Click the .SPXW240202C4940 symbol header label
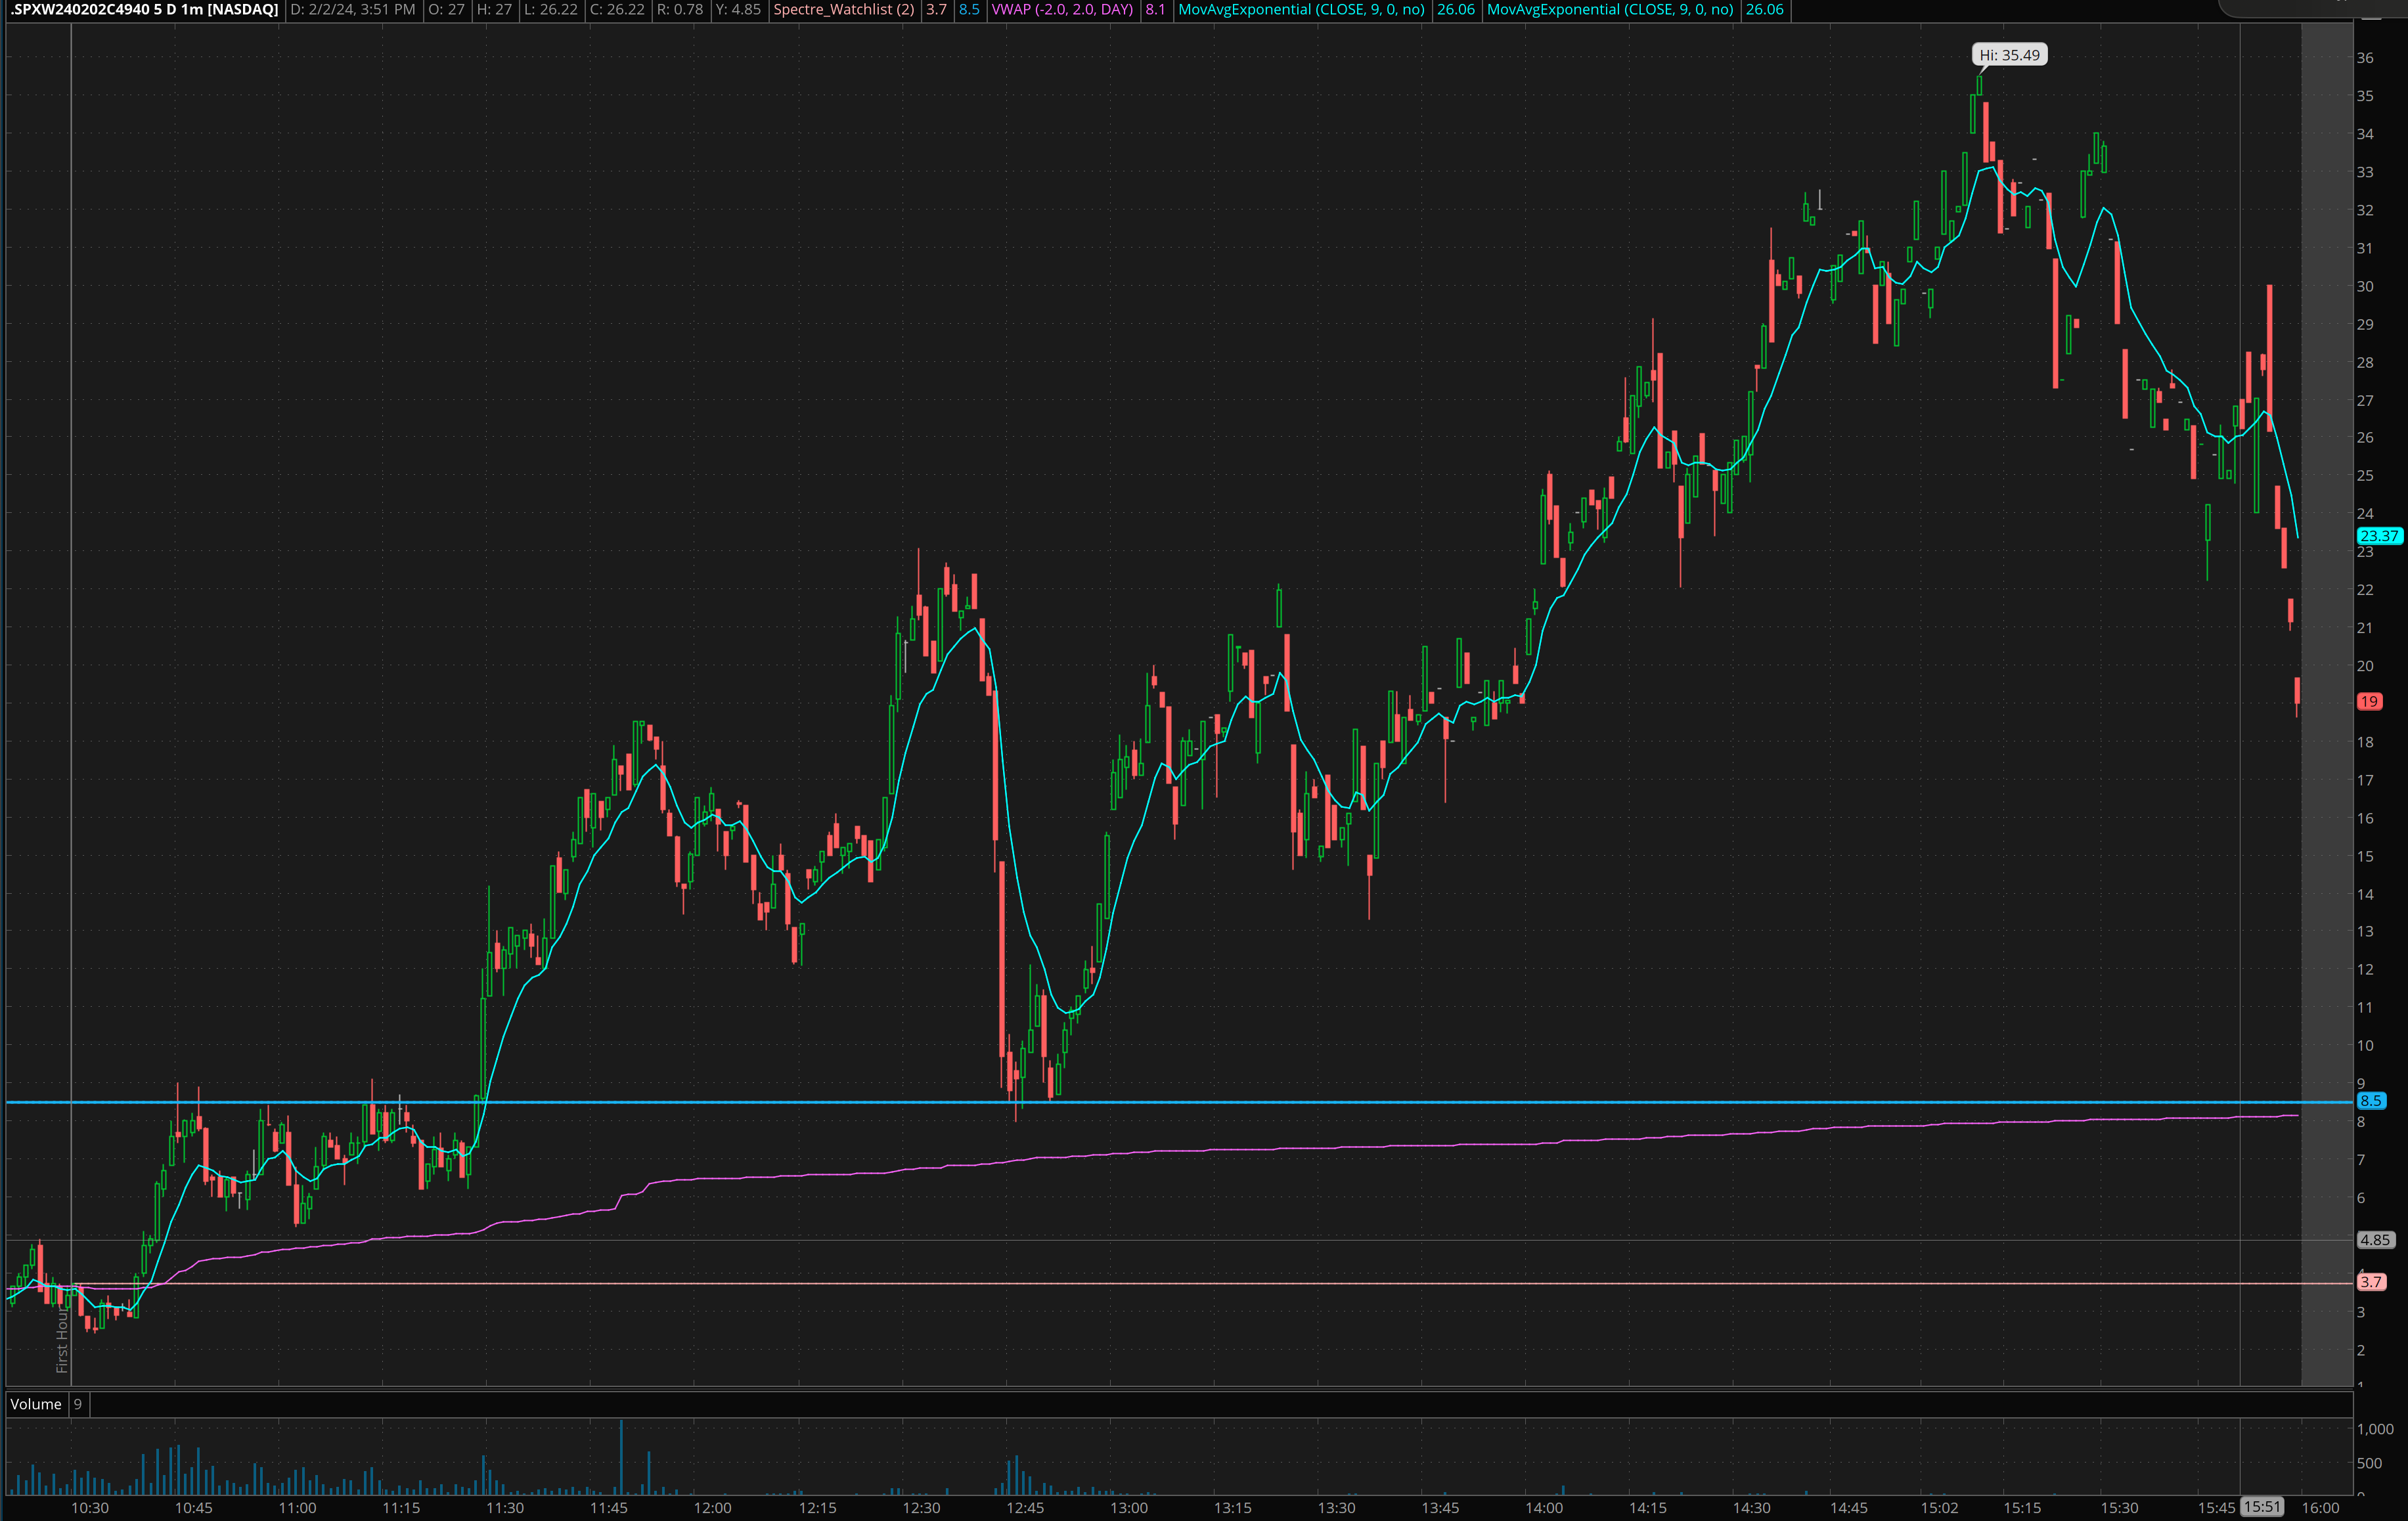2408x1521 pixels. [145, 10]
